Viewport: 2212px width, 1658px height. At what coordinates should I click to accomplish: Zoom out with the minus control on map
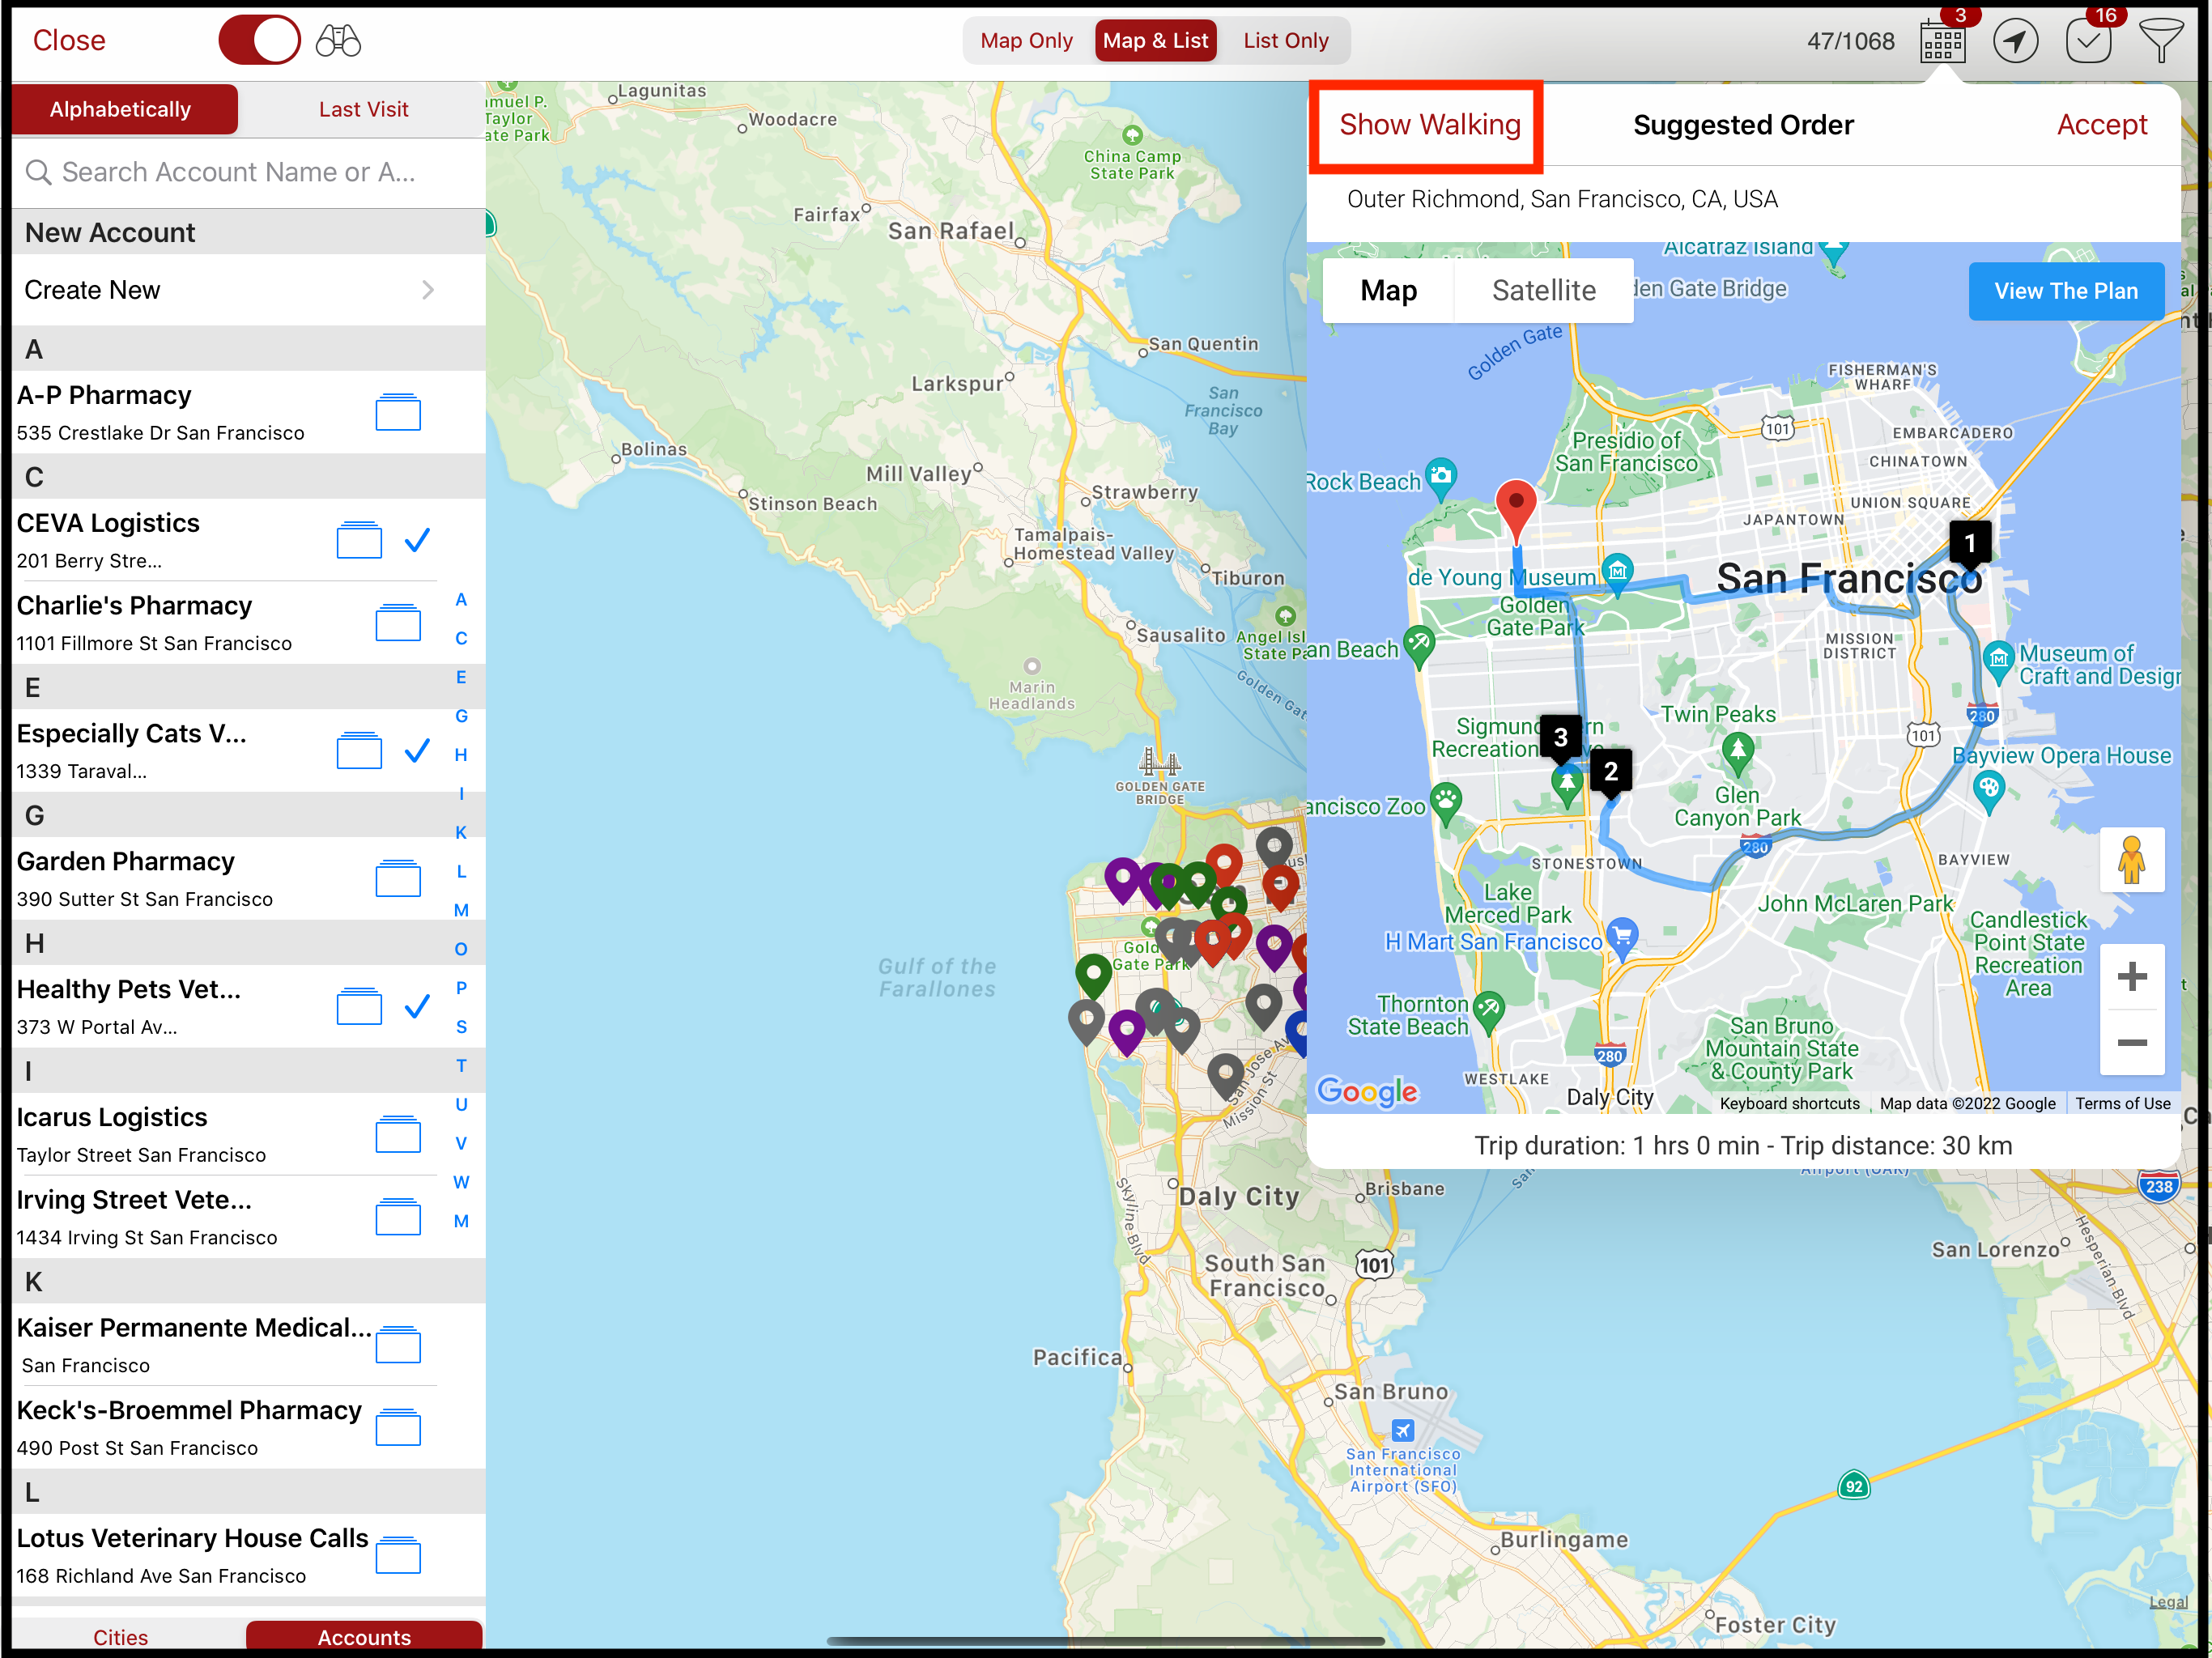(x=2133, y=1043)
